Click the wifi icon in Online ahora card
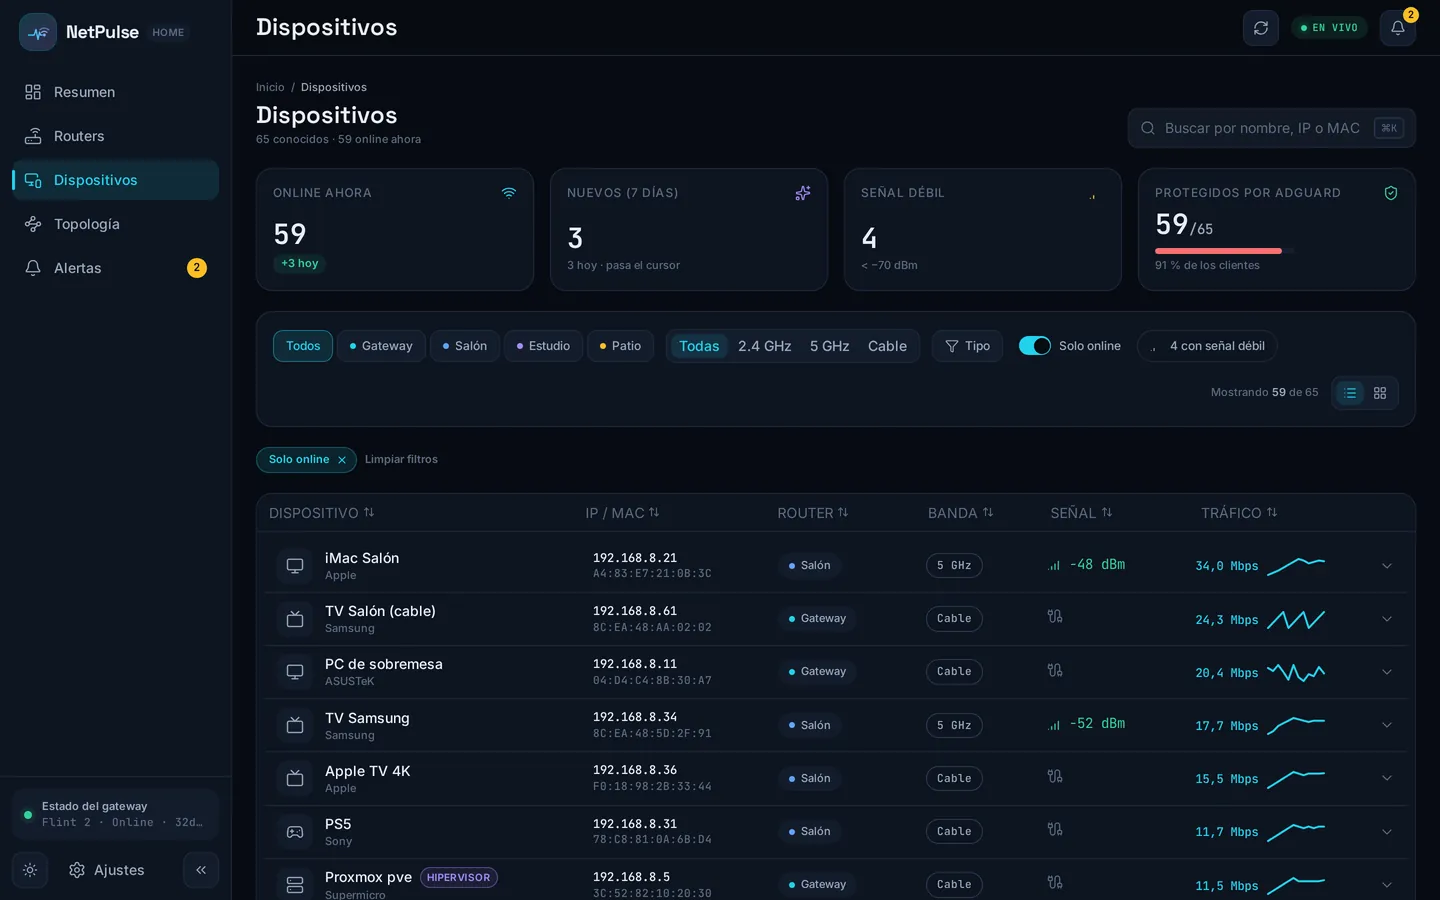 [x=509, y=193]
